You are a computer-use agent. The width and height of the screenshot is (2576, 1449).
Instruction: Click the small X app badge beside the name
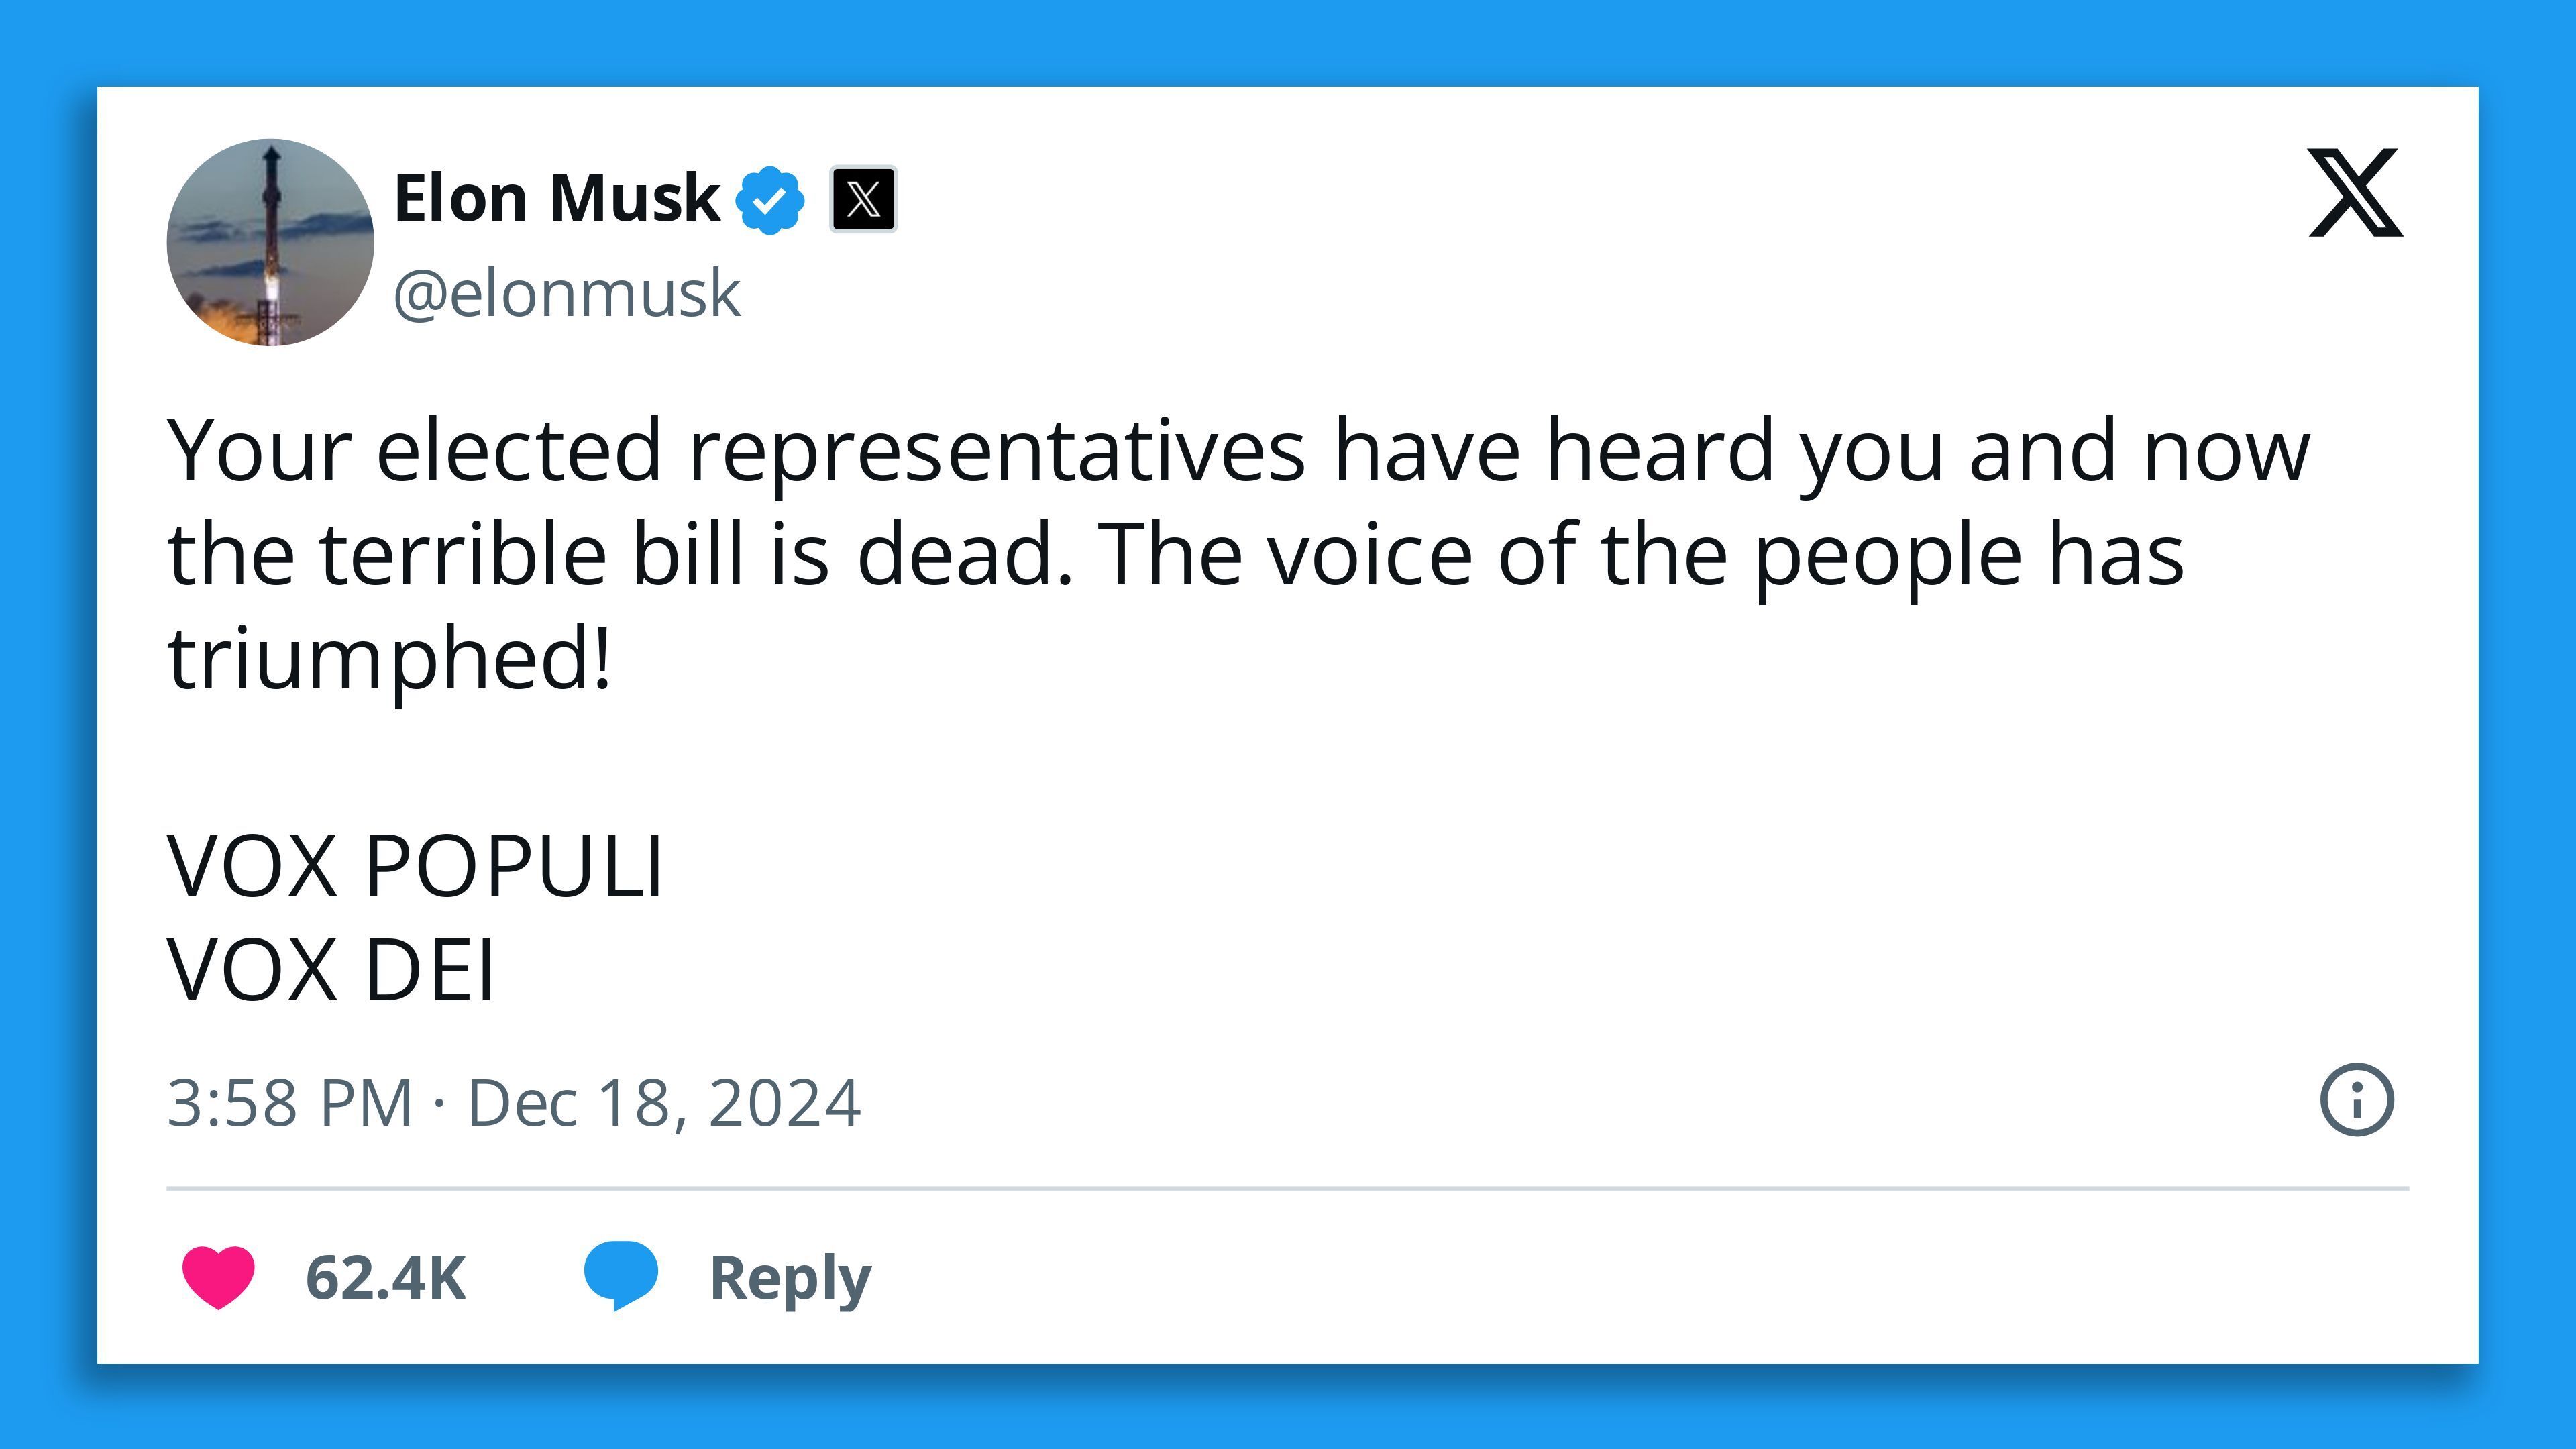point(865,198)
